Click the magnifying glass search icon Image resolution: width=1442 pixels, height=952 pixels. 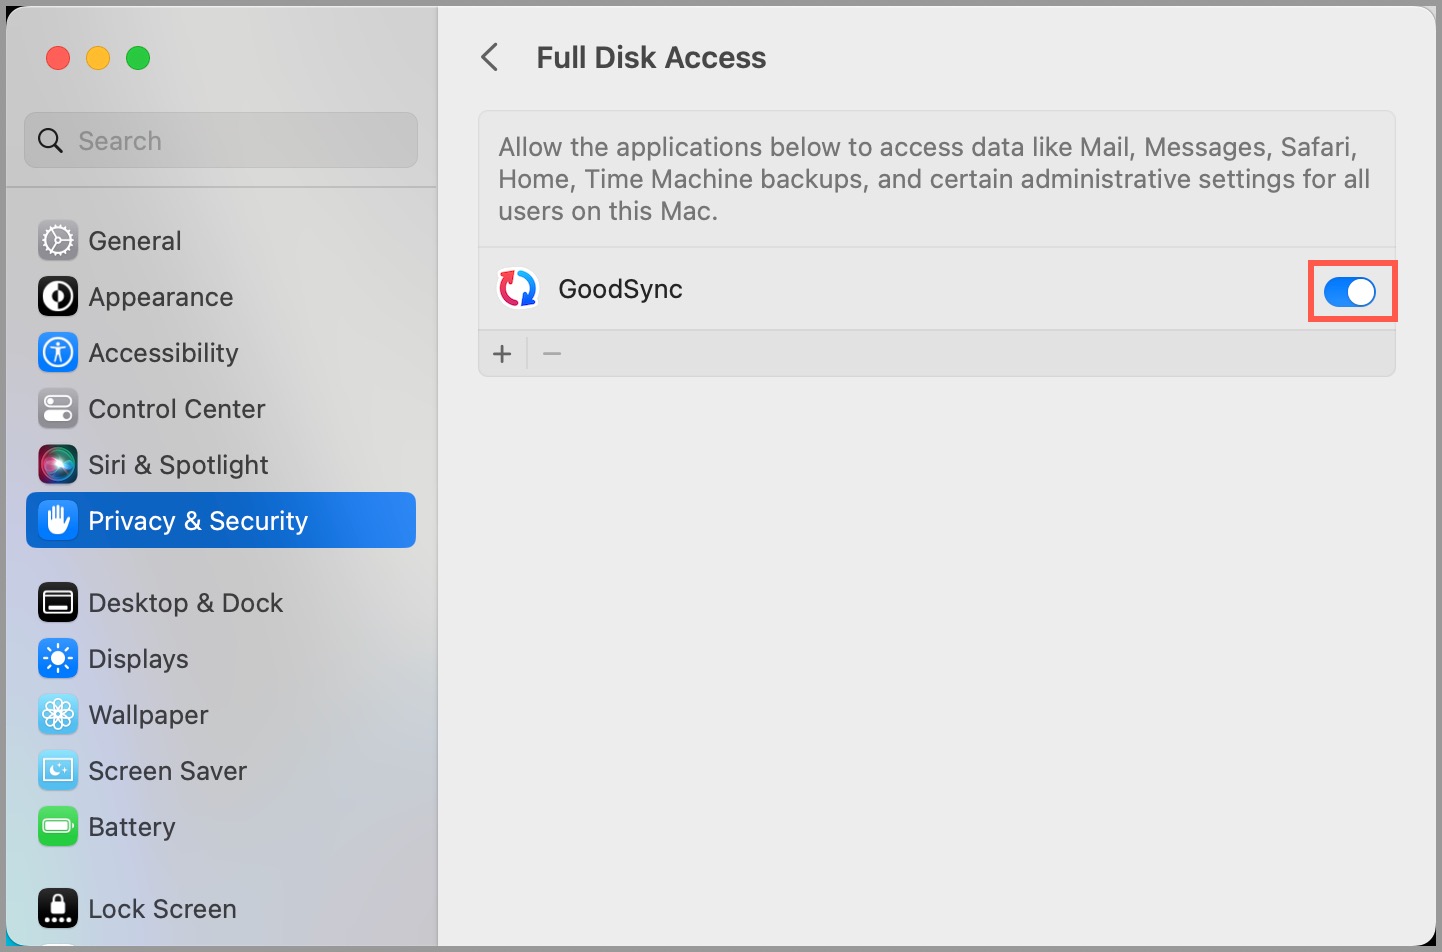50,141
